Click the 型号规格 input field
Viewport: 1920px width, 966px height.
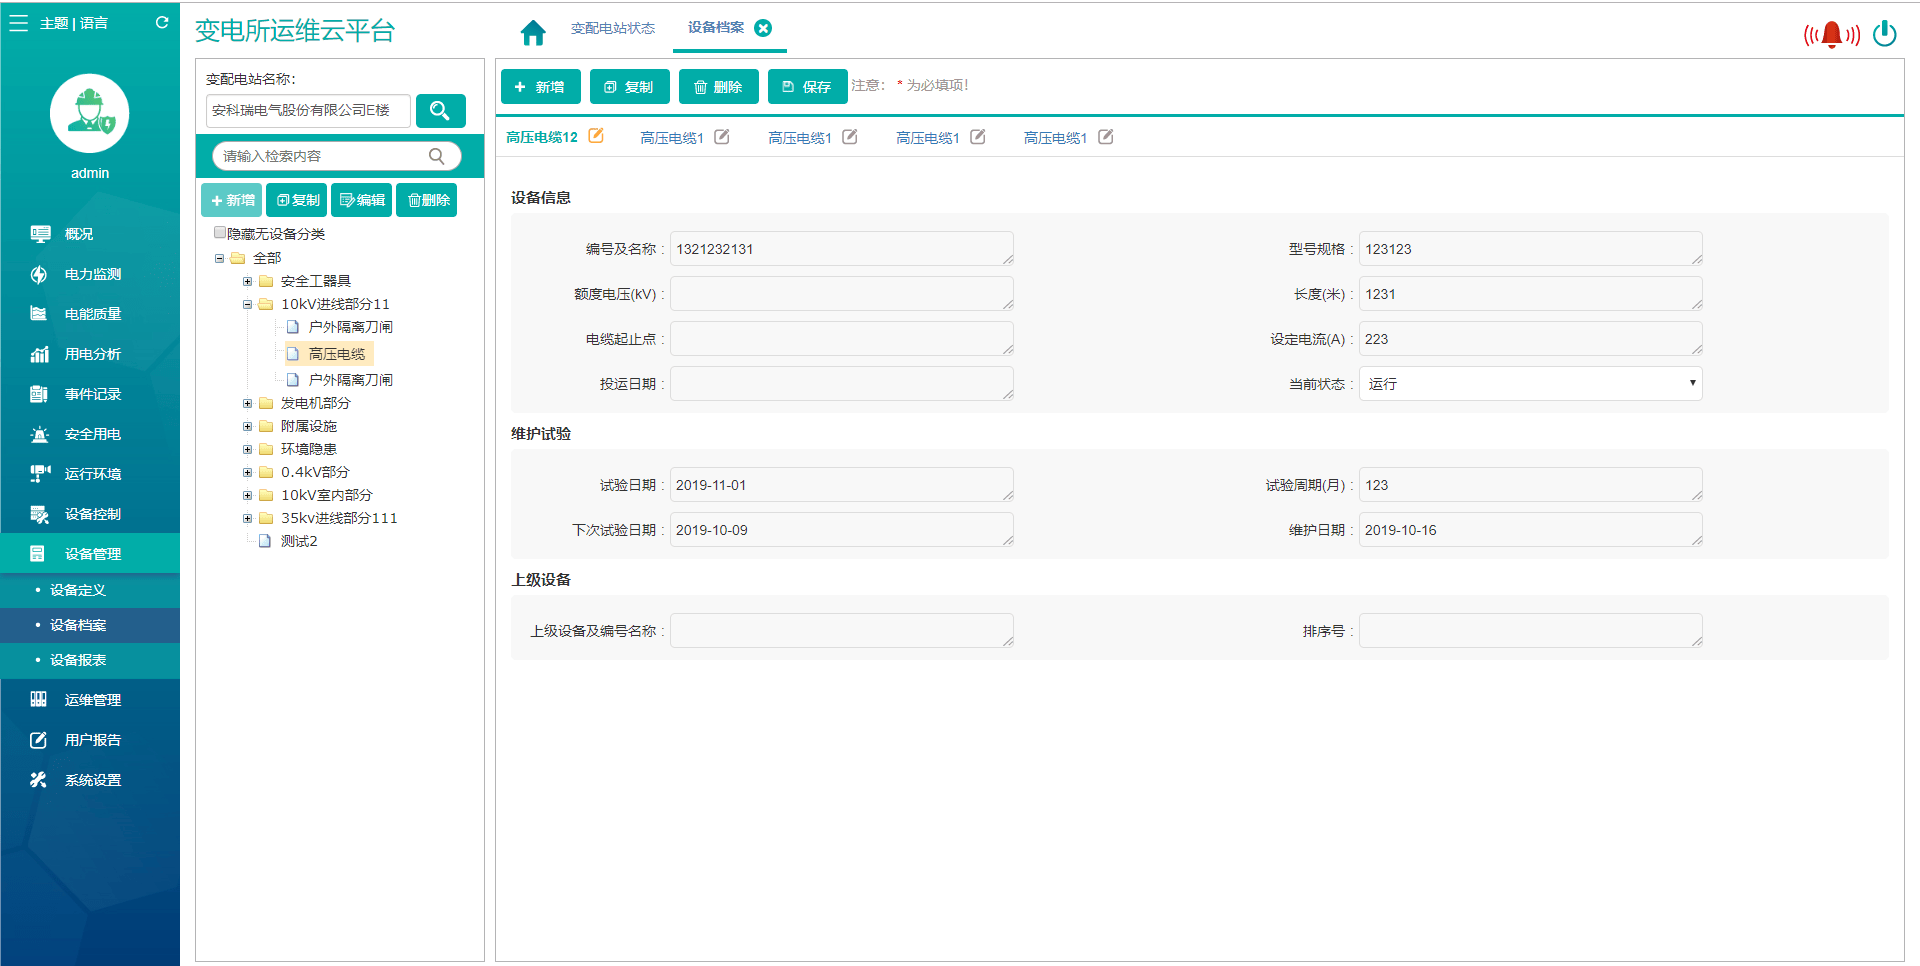(x=1530, y=249)
